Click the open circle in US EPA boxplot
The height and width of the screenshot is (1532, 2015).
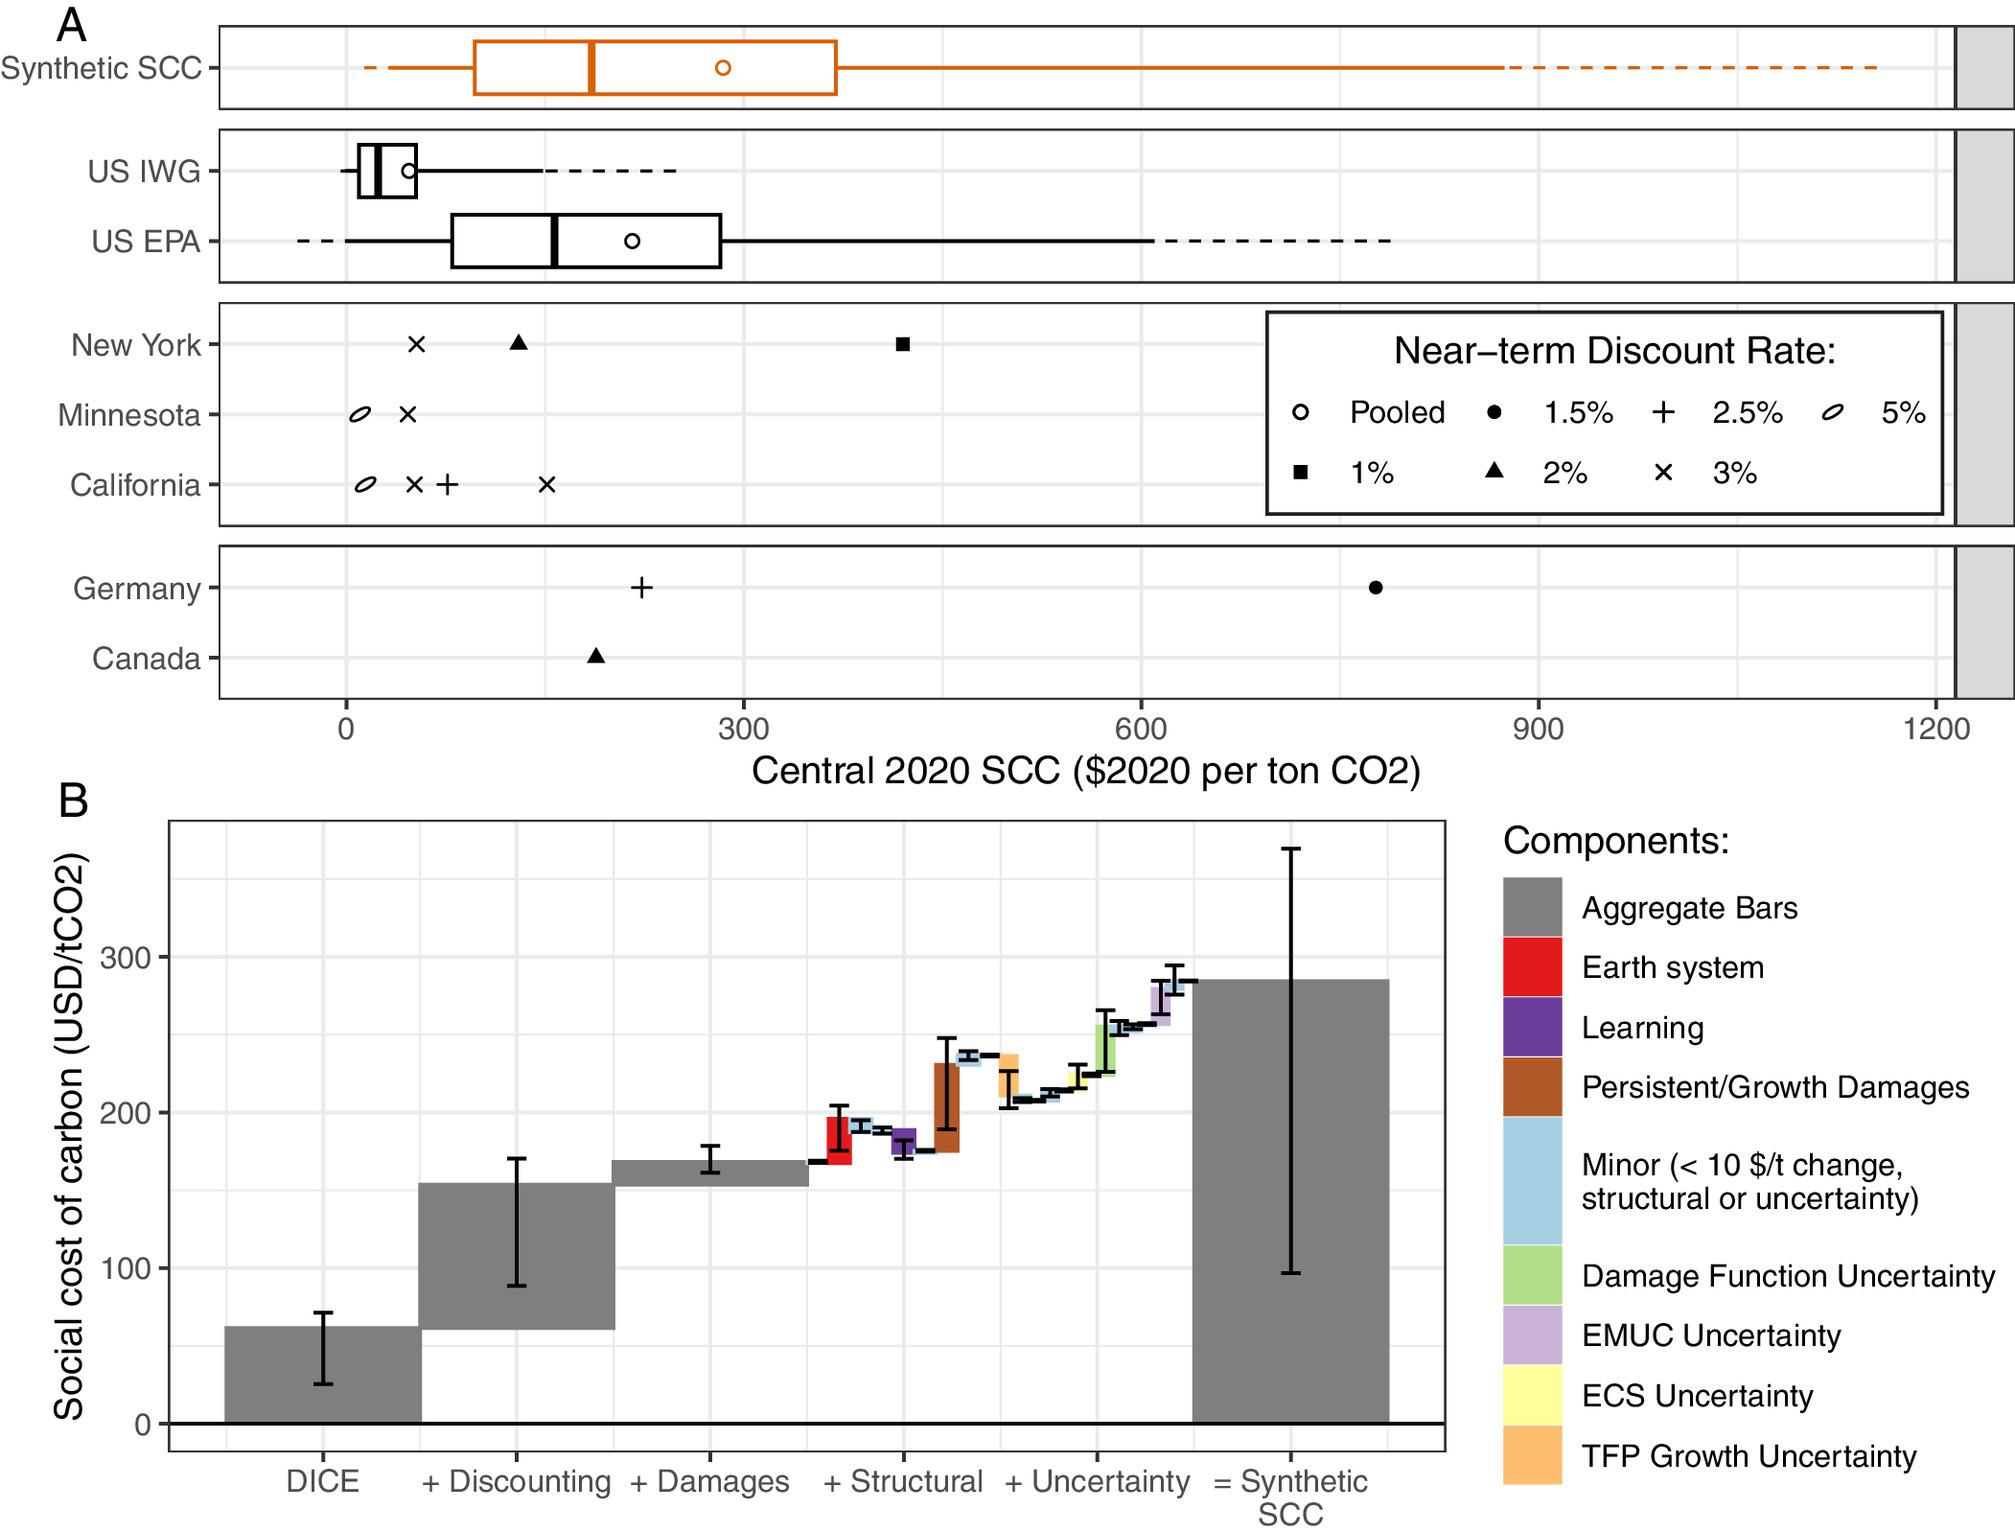point(631,241)
